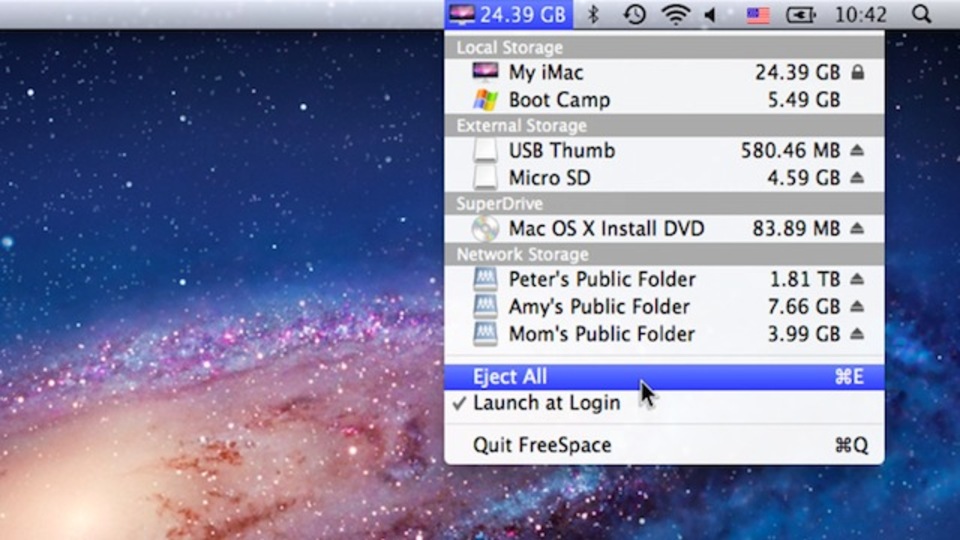Open the USB Thumb drive
Screen dimensions: 960x540
(664, 151)
